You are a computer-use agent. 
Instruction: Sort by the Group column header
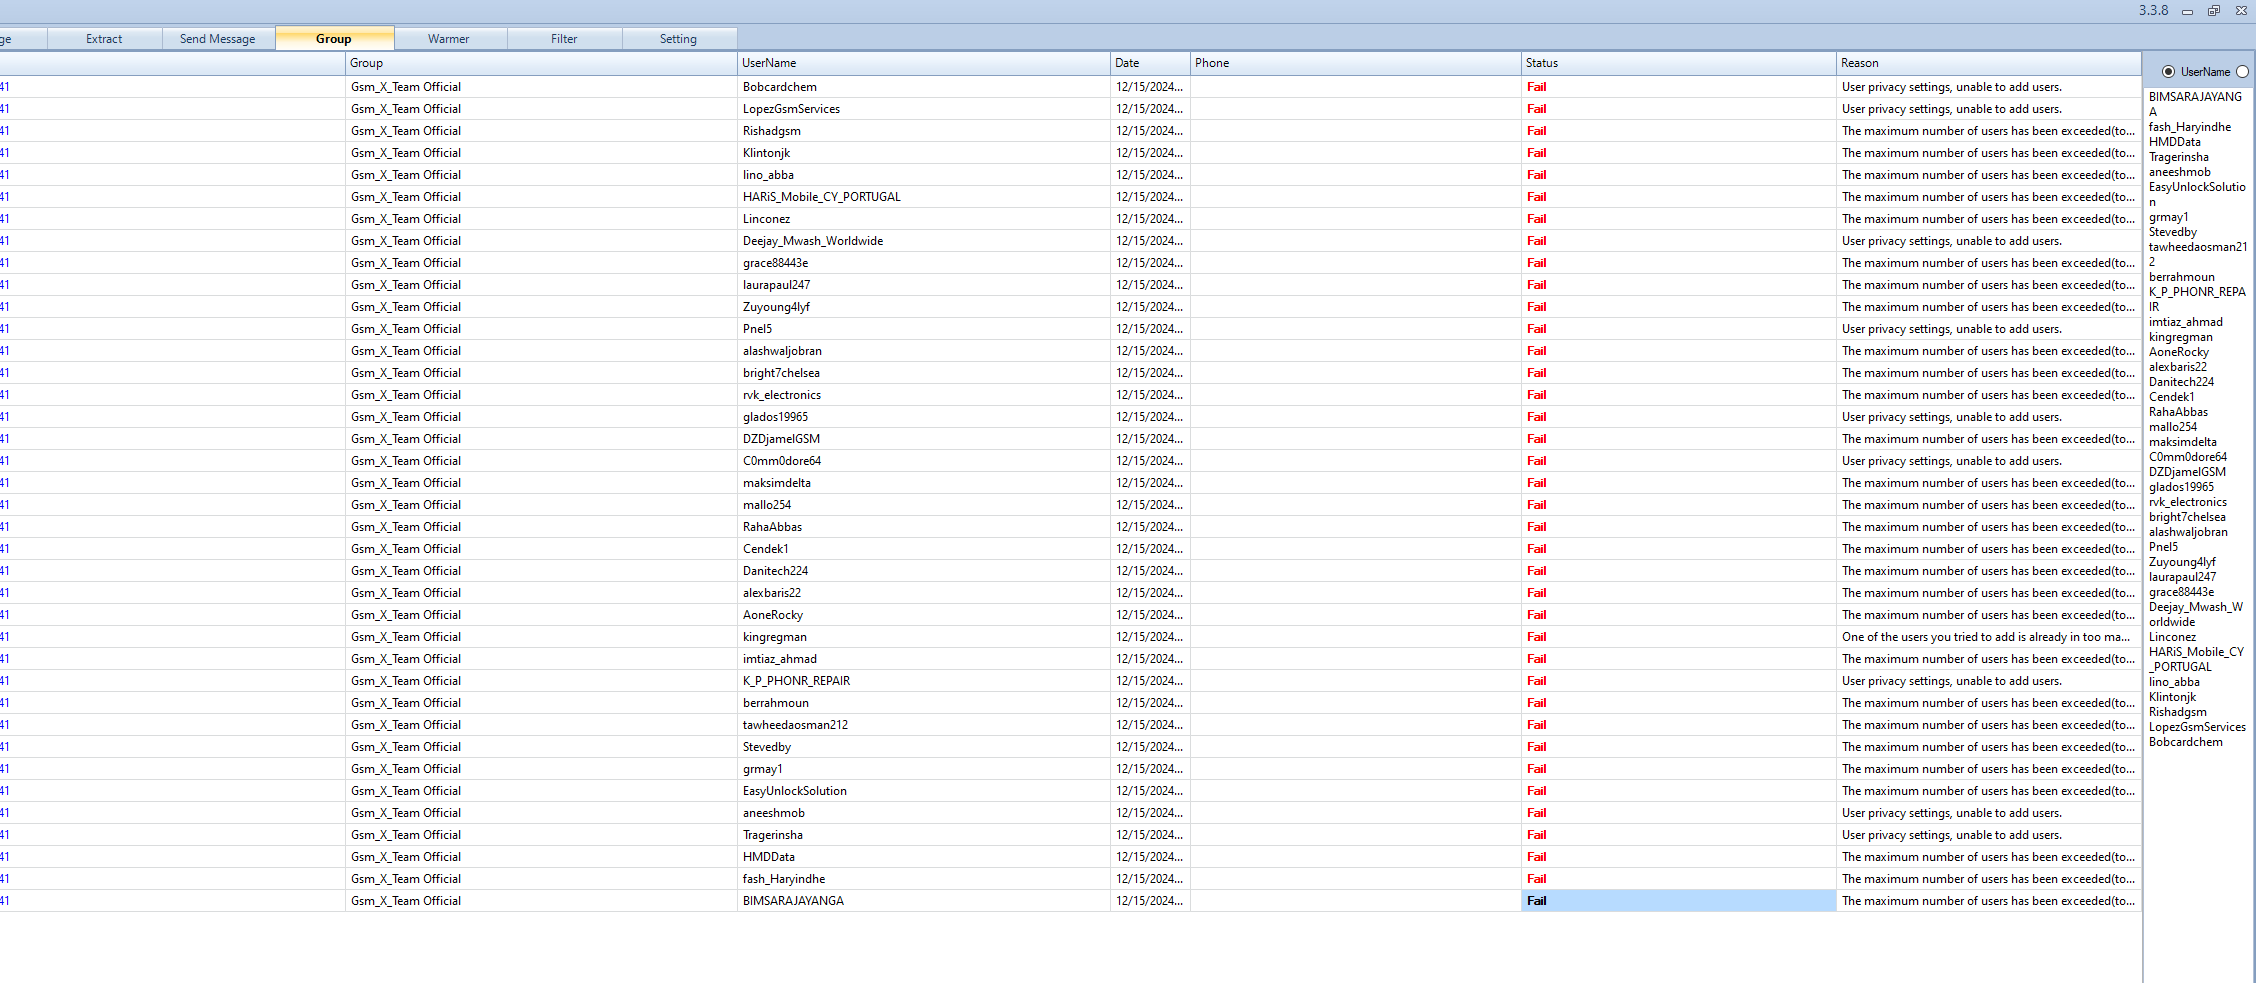point(541,63)
